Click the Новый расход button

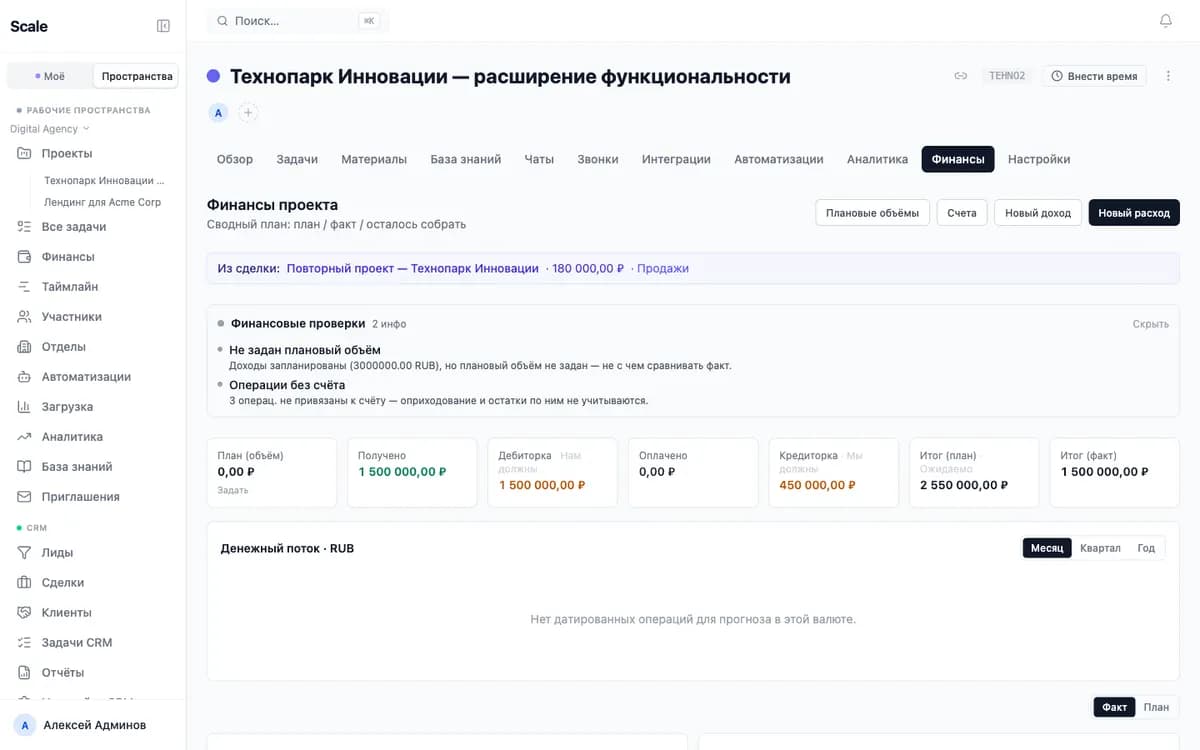click(x=1134, y=213)
